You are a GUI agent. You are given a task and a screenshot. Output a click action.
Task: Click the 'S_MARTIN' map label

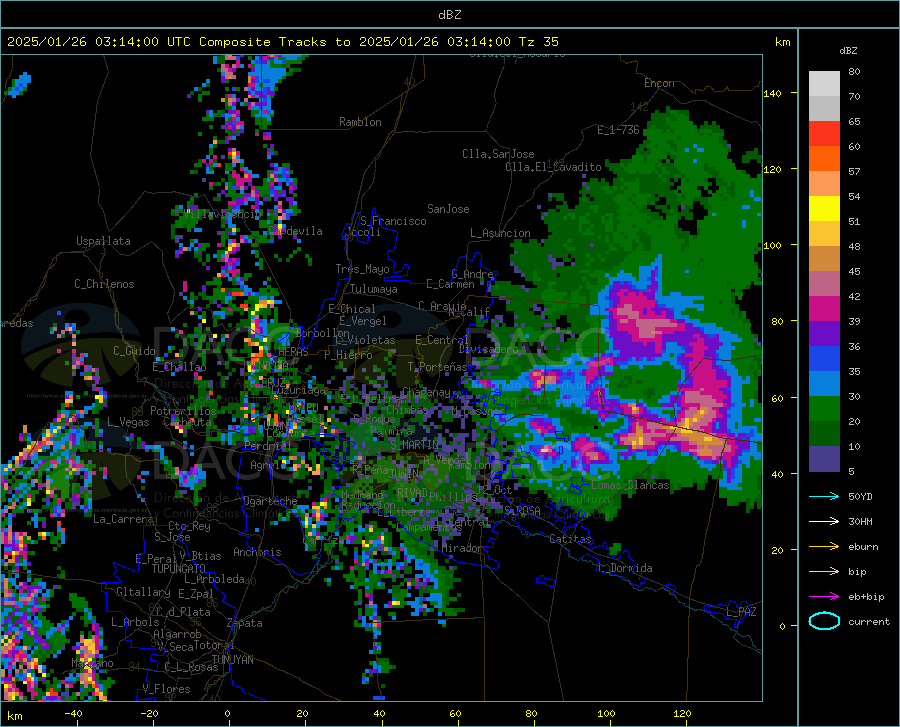[414, 445]
